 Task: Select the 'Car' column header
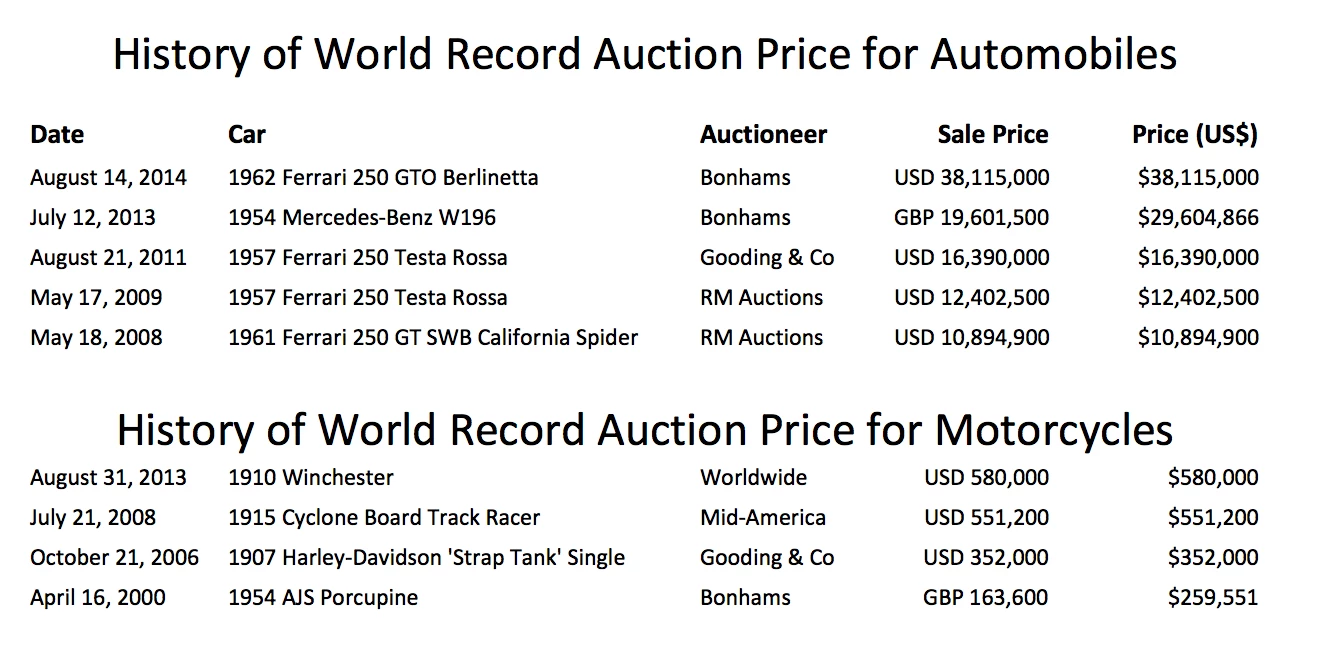(247, 134)
